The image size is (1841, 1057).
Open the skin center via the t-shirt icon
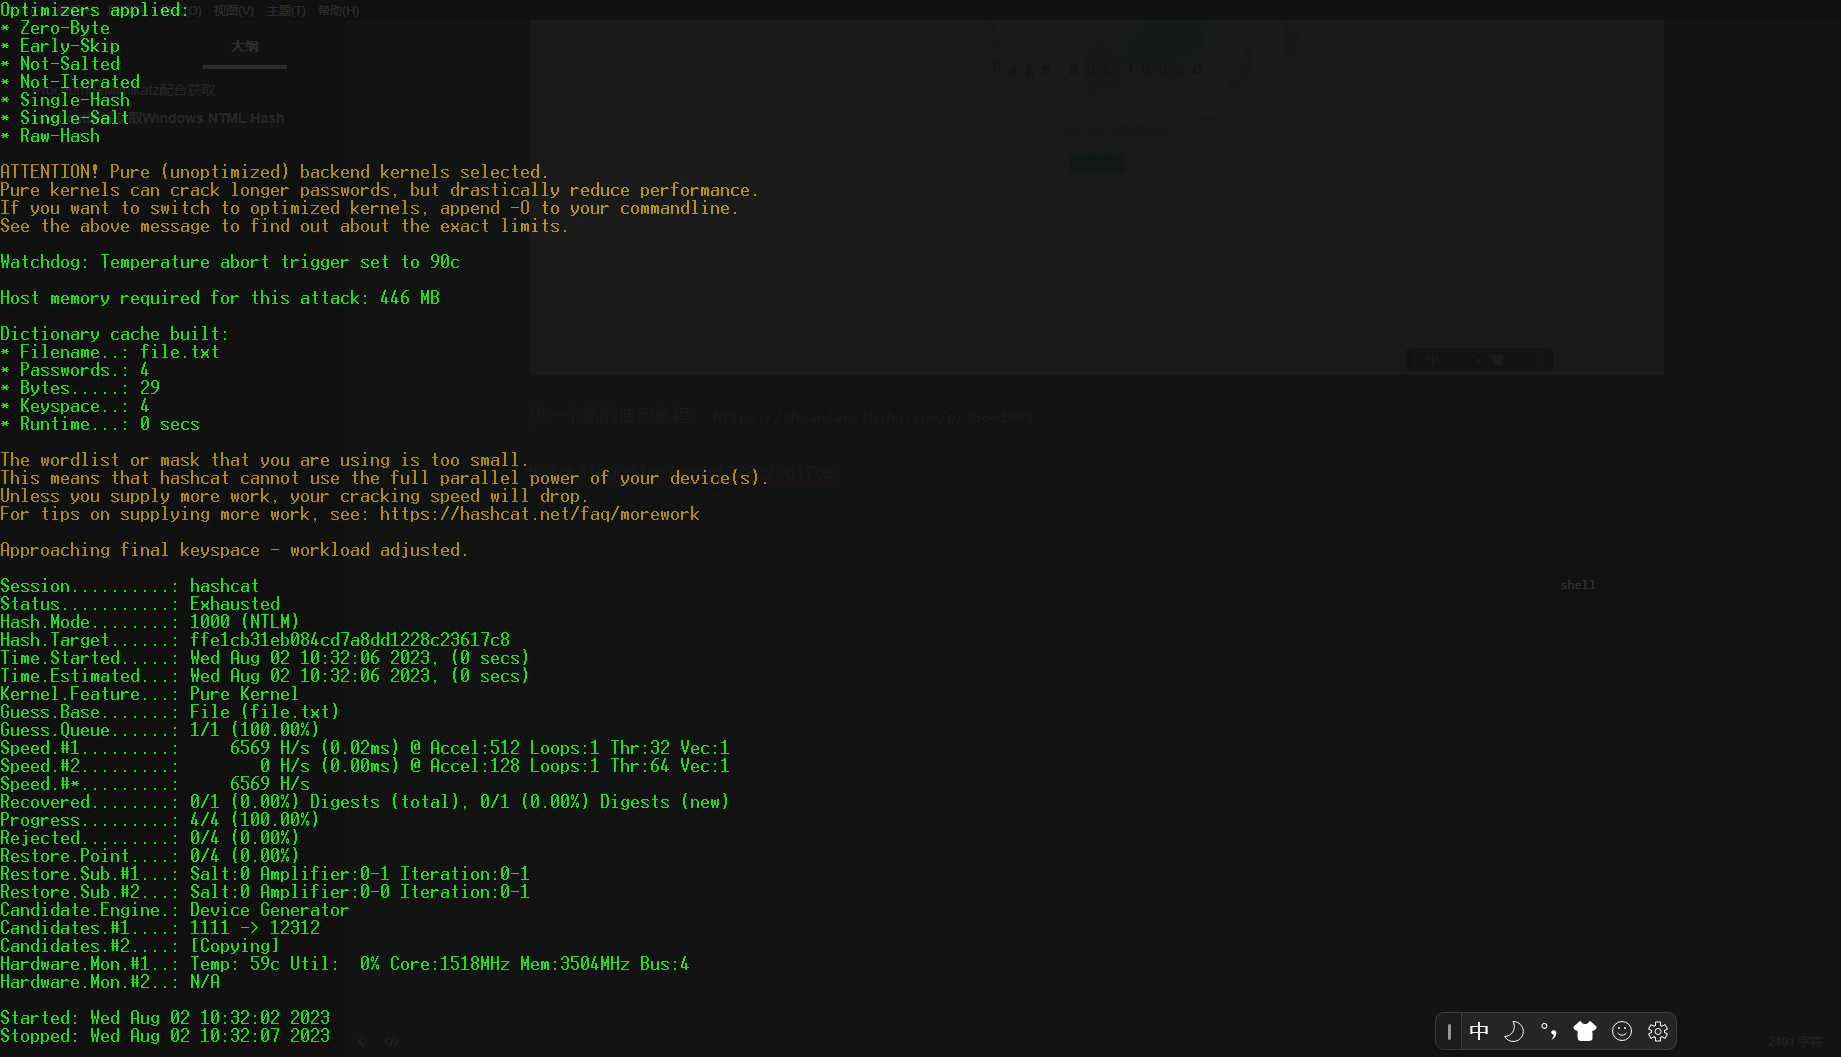pos(1586,1031)
